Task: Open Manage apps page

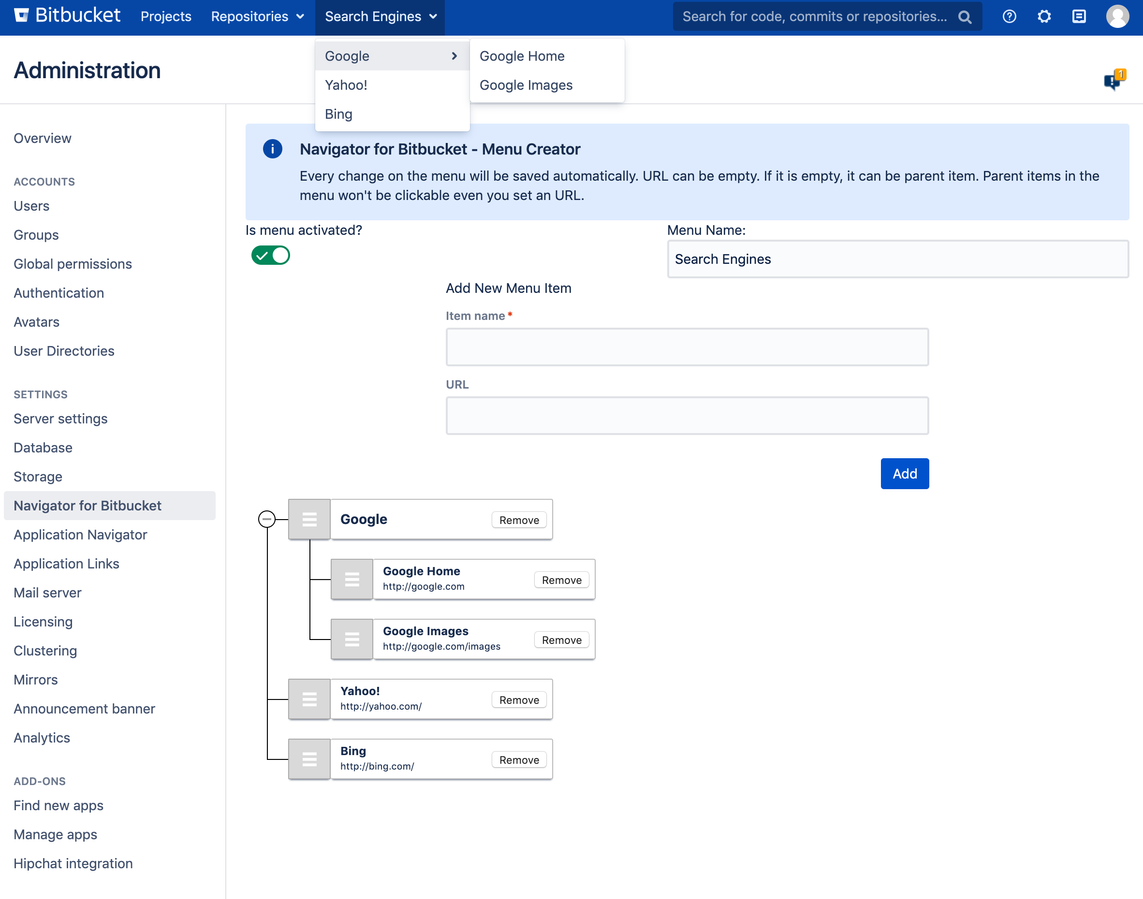Action: [x=55, y=835]
